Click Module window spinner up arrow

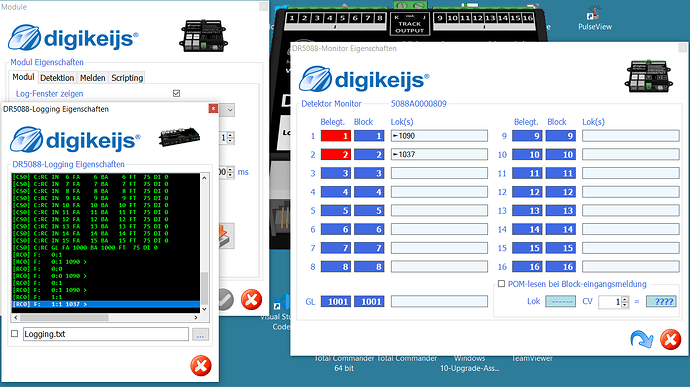click(231, 135)
